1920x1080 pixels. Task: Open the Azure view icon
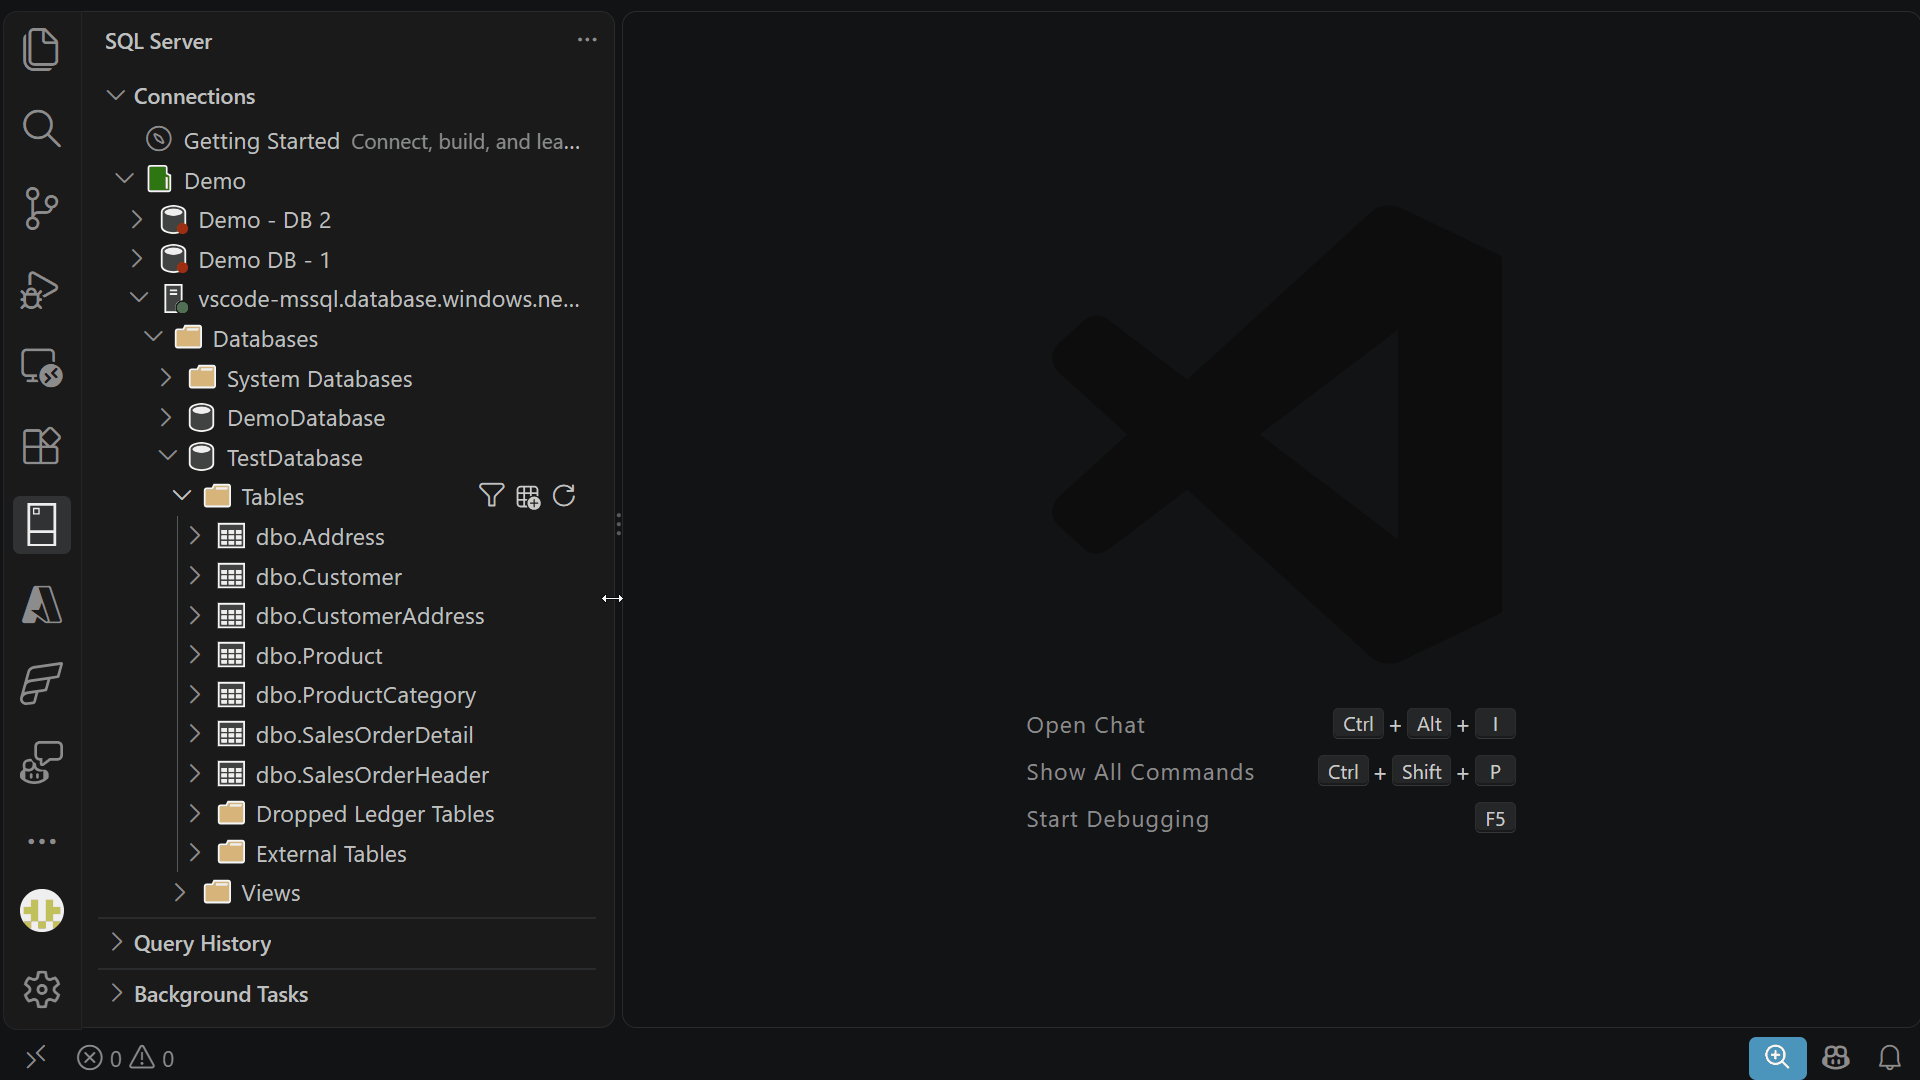click(41, 605)
